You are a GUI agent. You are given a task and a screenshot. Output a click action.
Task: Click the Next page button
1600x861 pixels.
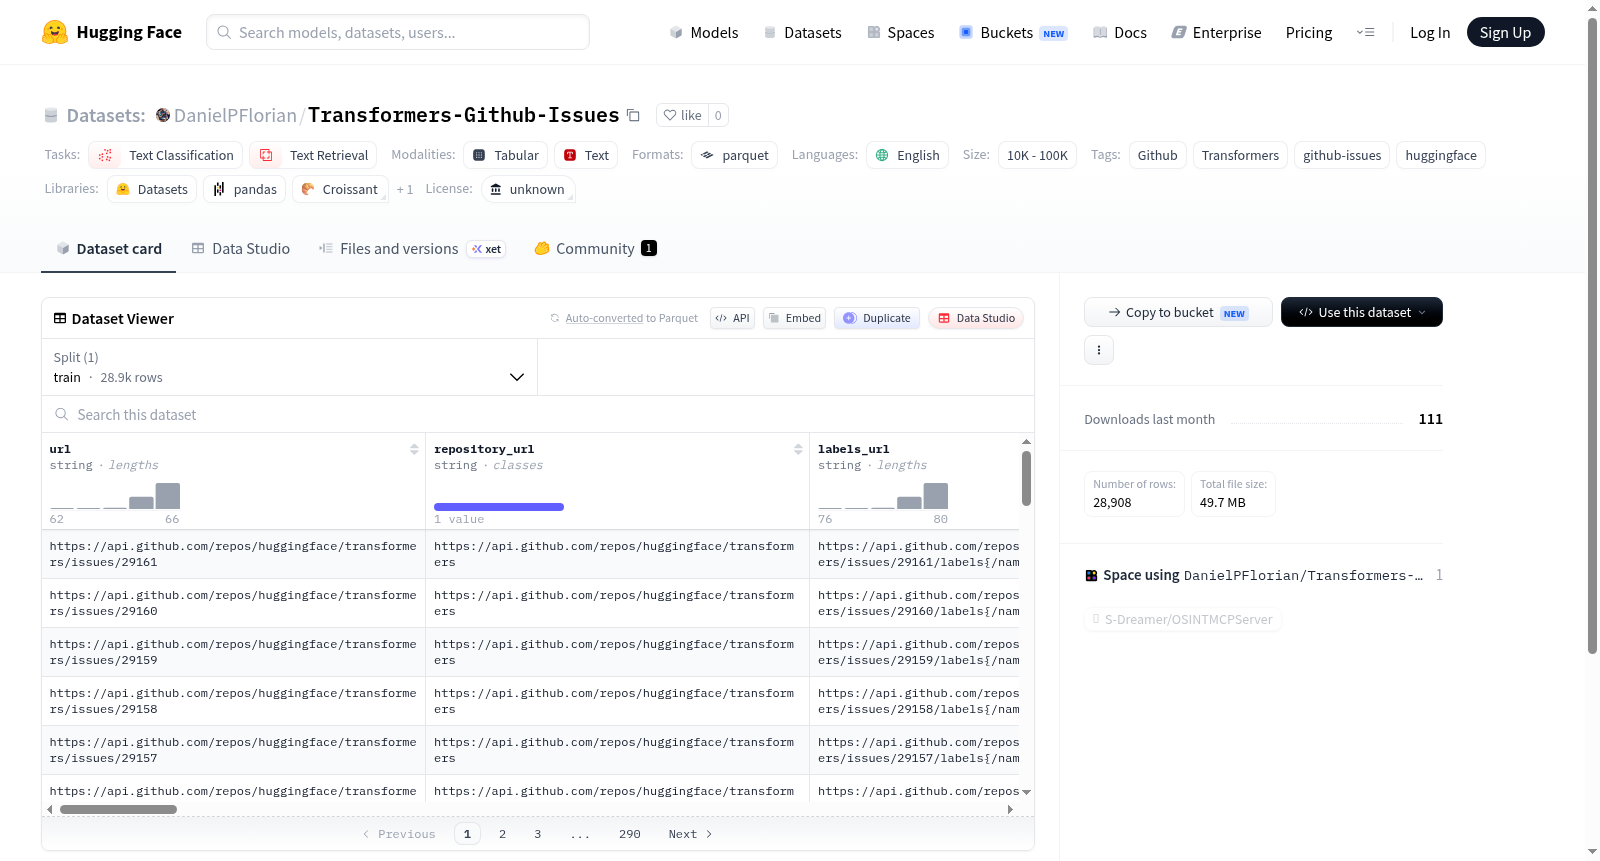(690, 834)
